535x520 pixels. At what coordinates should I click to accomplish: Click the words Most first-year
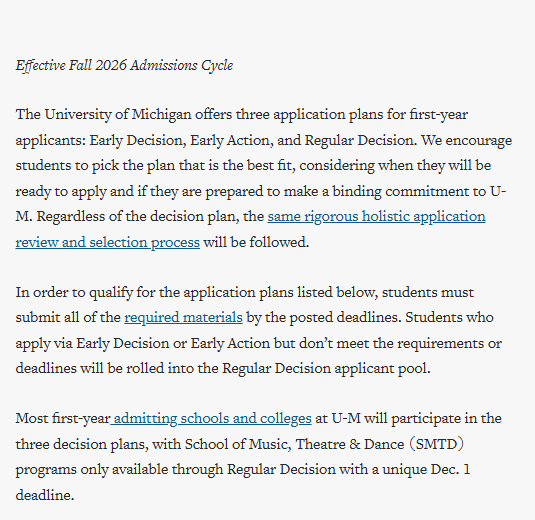(x=63, y=419)
